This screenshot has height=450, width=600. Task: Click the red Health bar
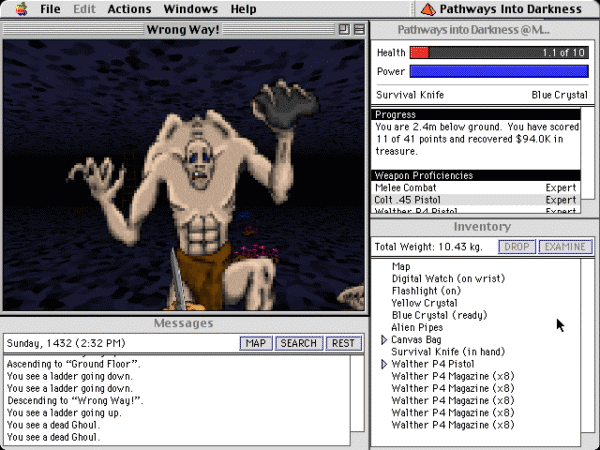[x=419, y=52]
